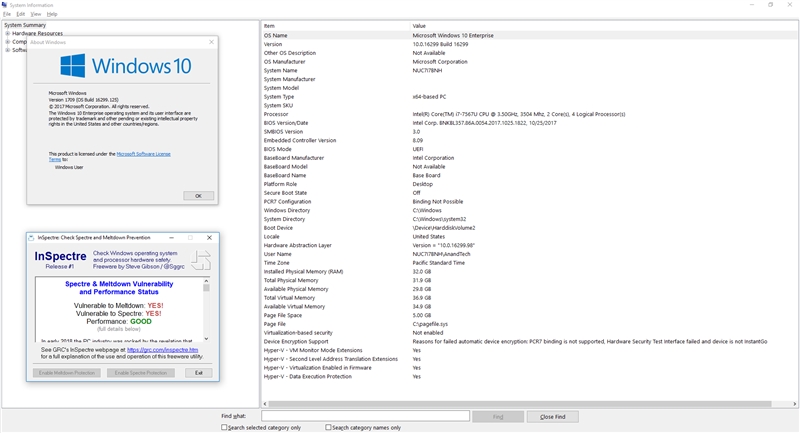Open the File menu

[7, 14]
